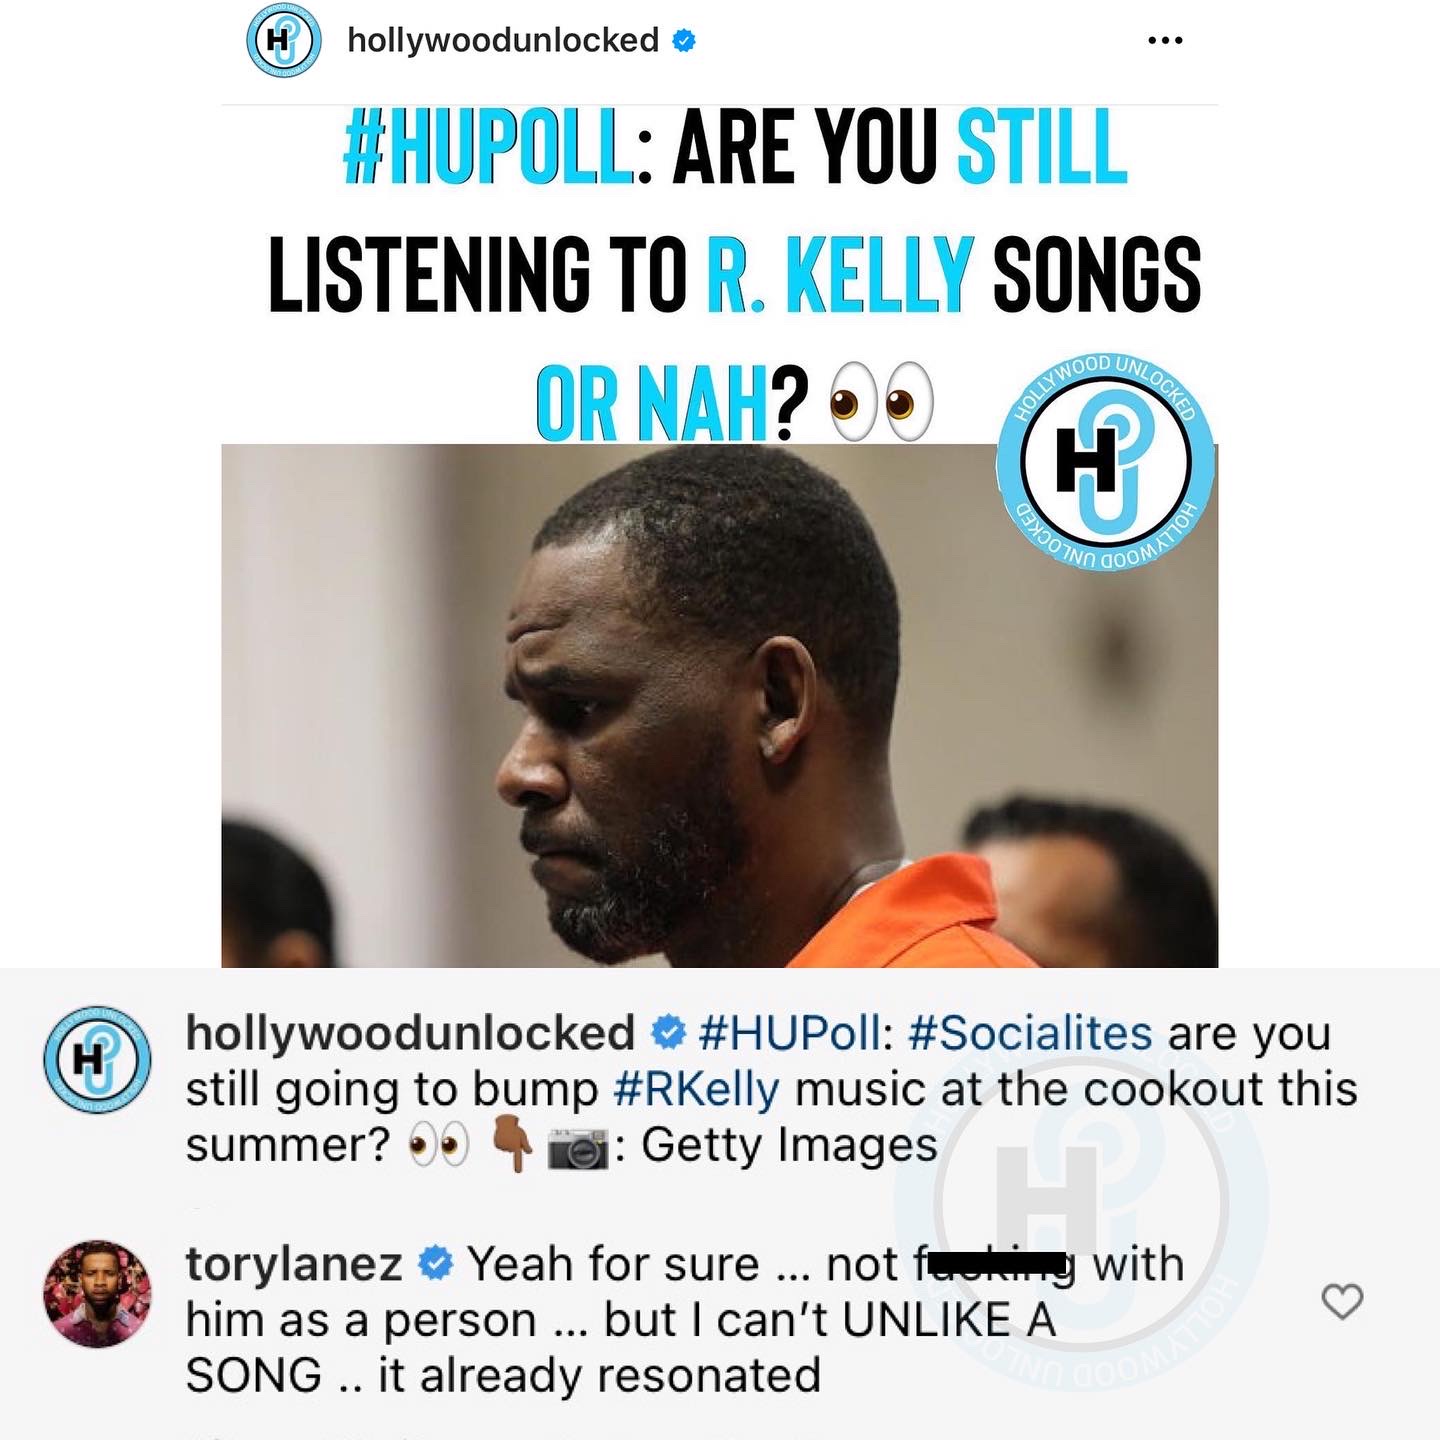Click the pointing-down hand emoji in caption

(513, 1146)
